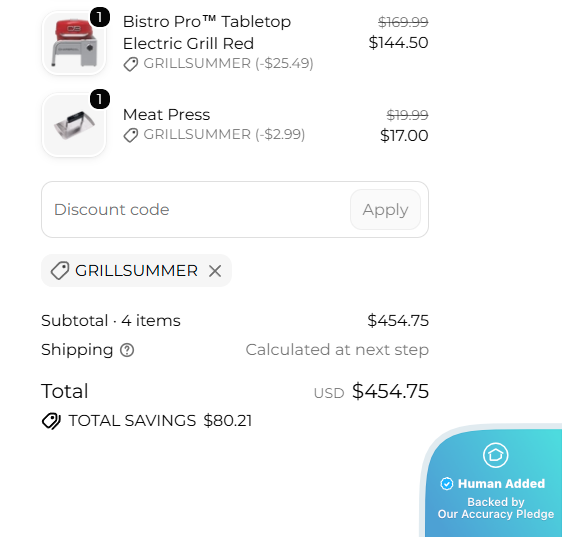Click the quantity badge on the grill image
The image size is (562, 537).
click(x=100, y=17)
